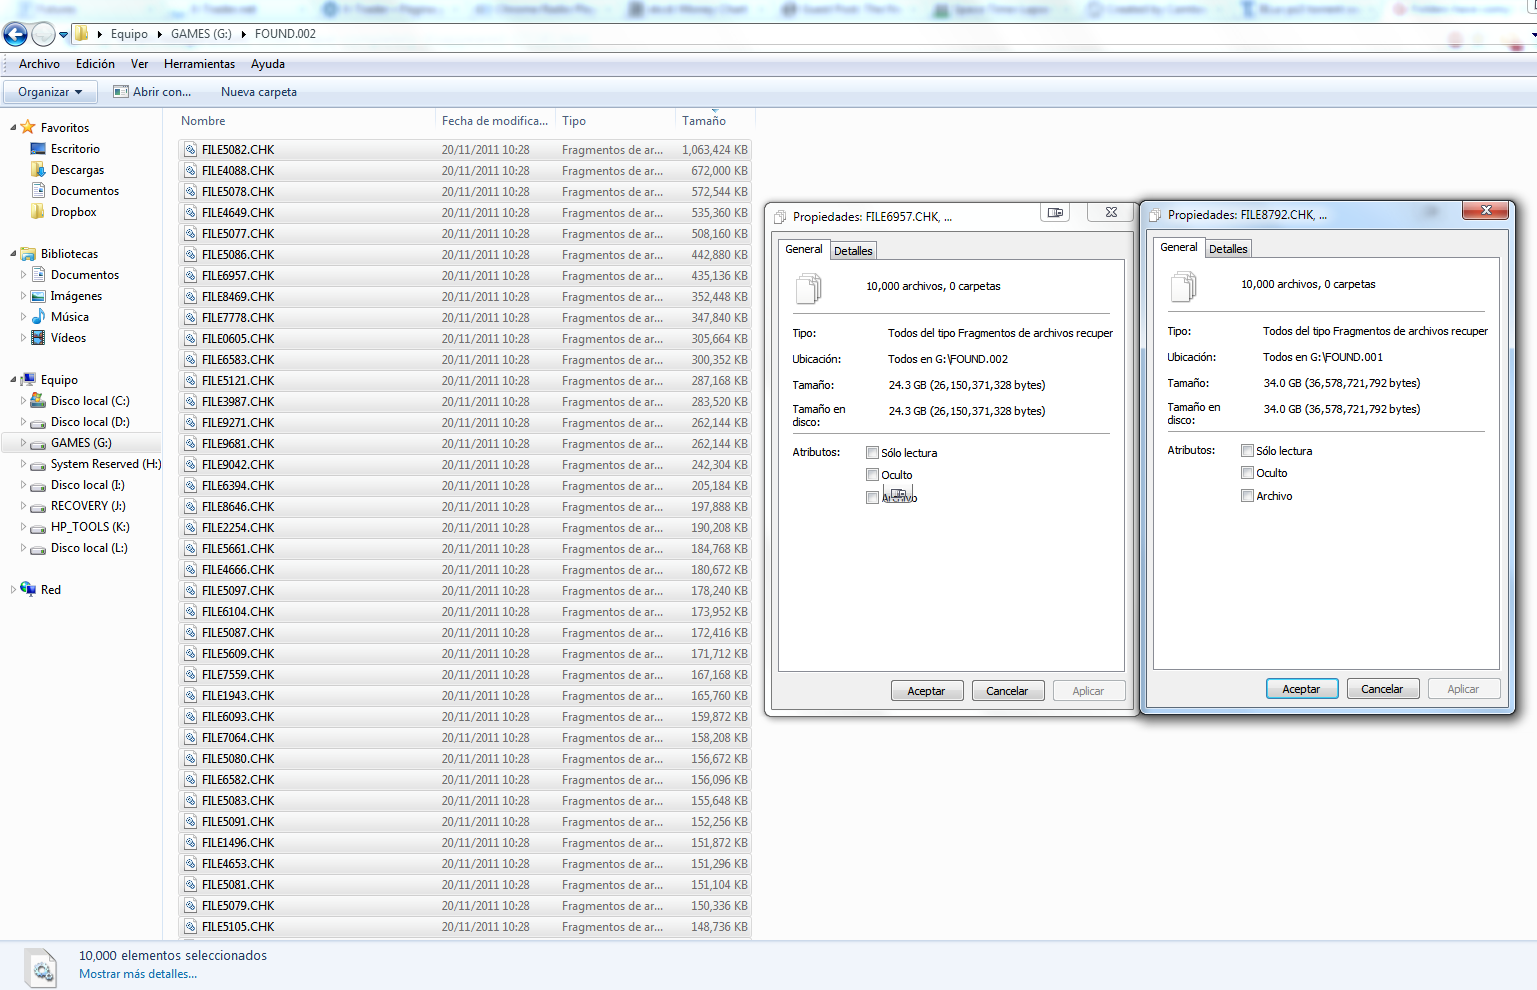This screenshot has width=1537, height=990.
Task: Toggle Oculto in FILE6957.CHK properties
Action: coord(872,474)
